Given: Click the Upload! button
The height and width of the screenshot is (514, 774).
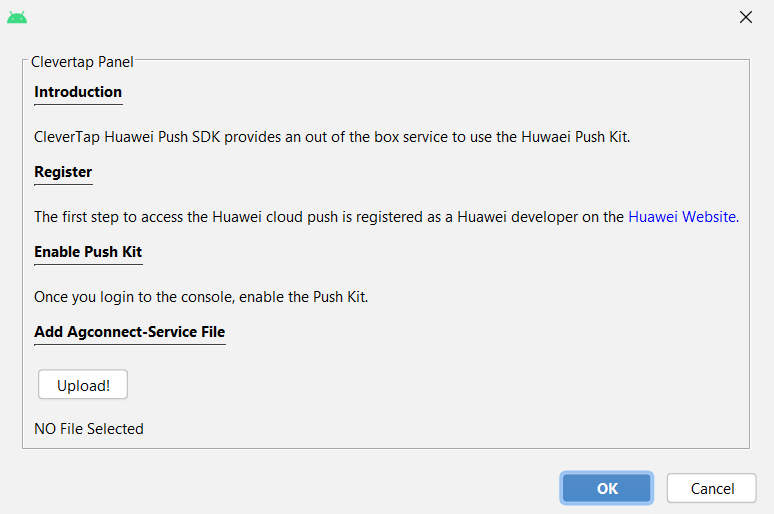Looking at the screenshot, I should [83, 385].
